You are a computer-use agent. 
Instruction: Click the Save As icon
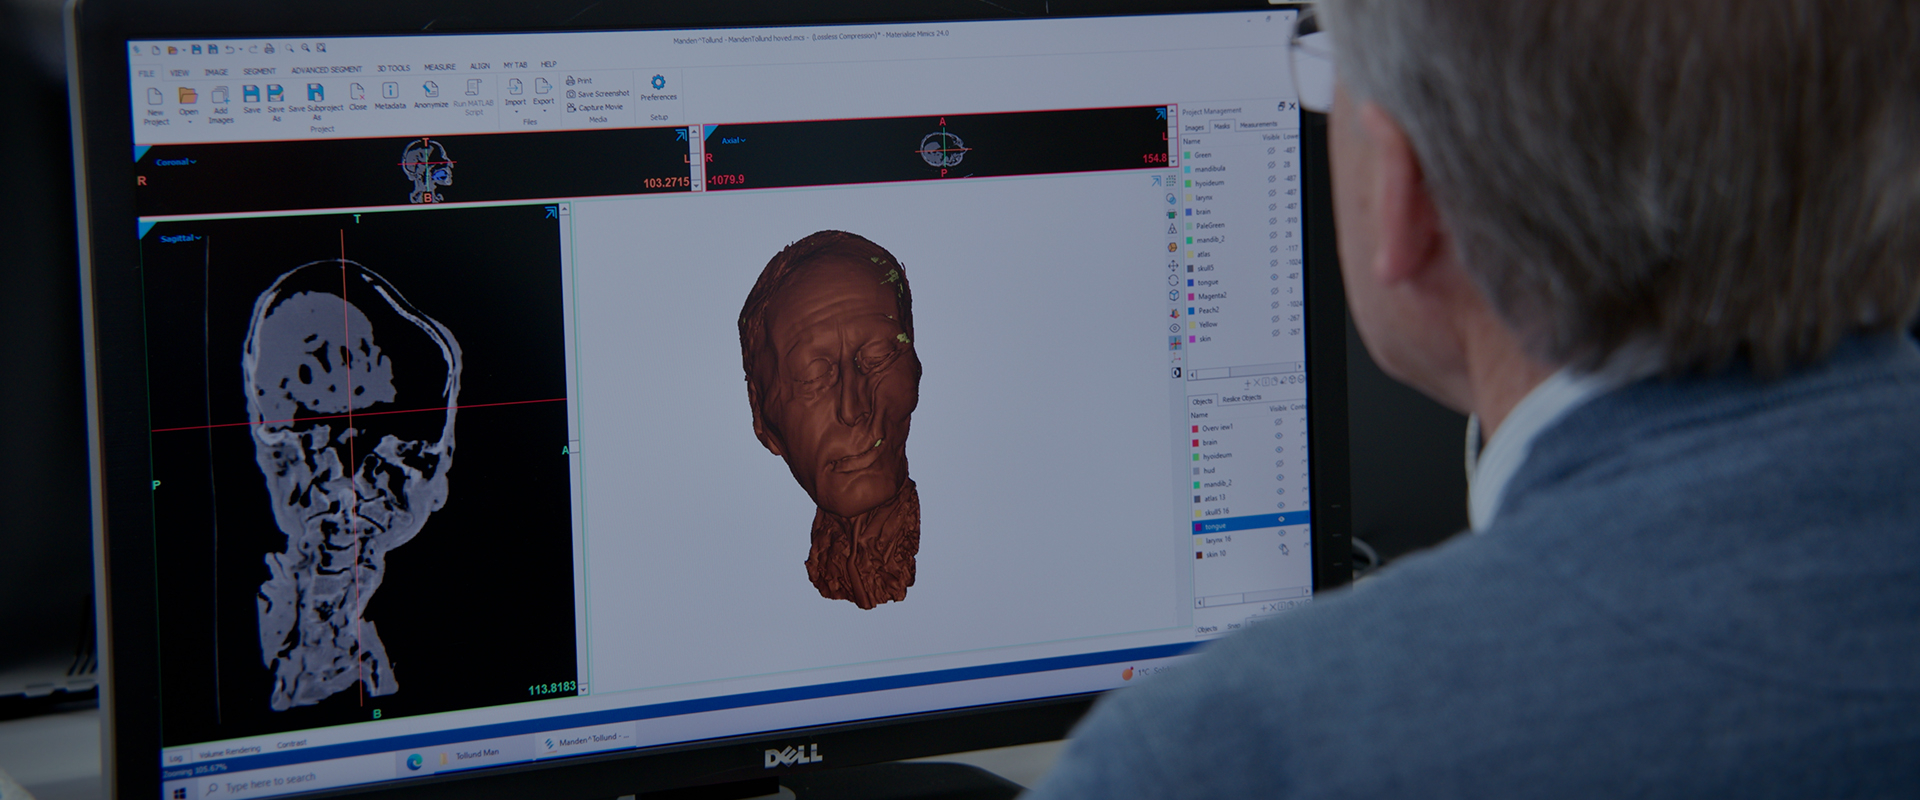click(x=277, y=94)
